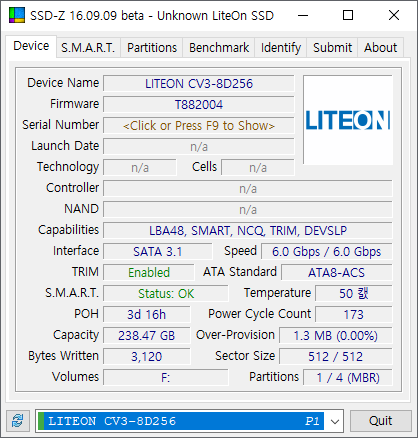The width and height of the screenshot is (418, 438).
Task: Click TRIM Enabled status field
Action: tap(149, 273)
